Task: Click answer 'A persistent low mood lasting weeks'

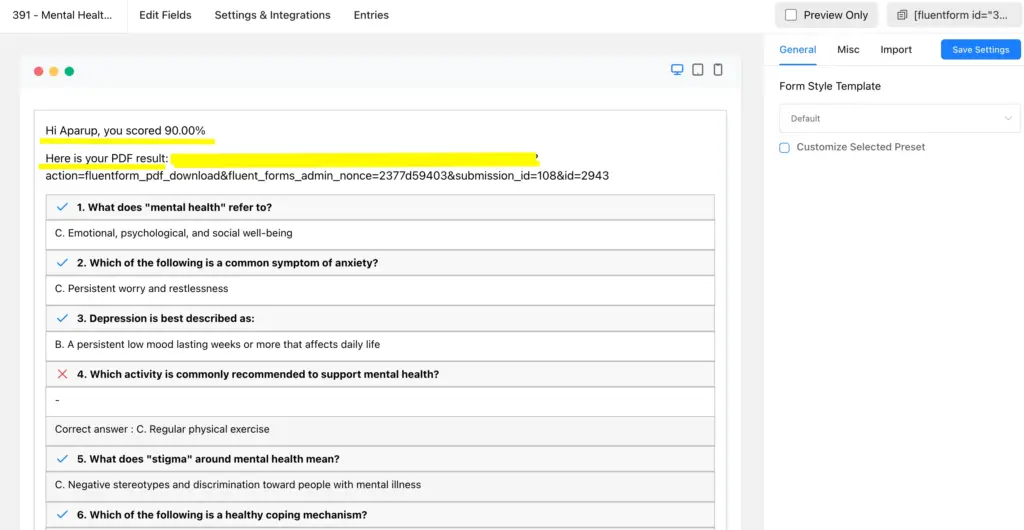Action: click(x=217, y=344)
